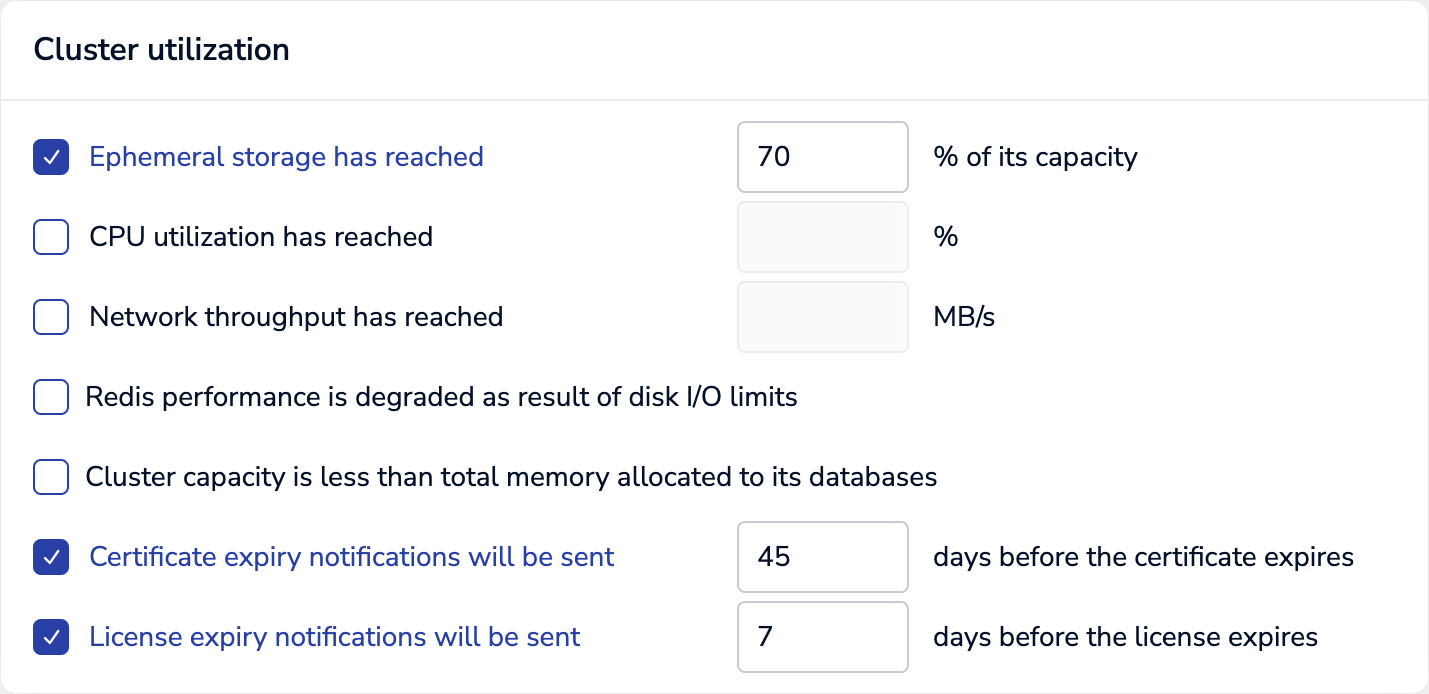Image resolution: width=1429 pixels, height=694 pixels.
Task: Select the empty network throughput MB/s field
Action: 822,317
